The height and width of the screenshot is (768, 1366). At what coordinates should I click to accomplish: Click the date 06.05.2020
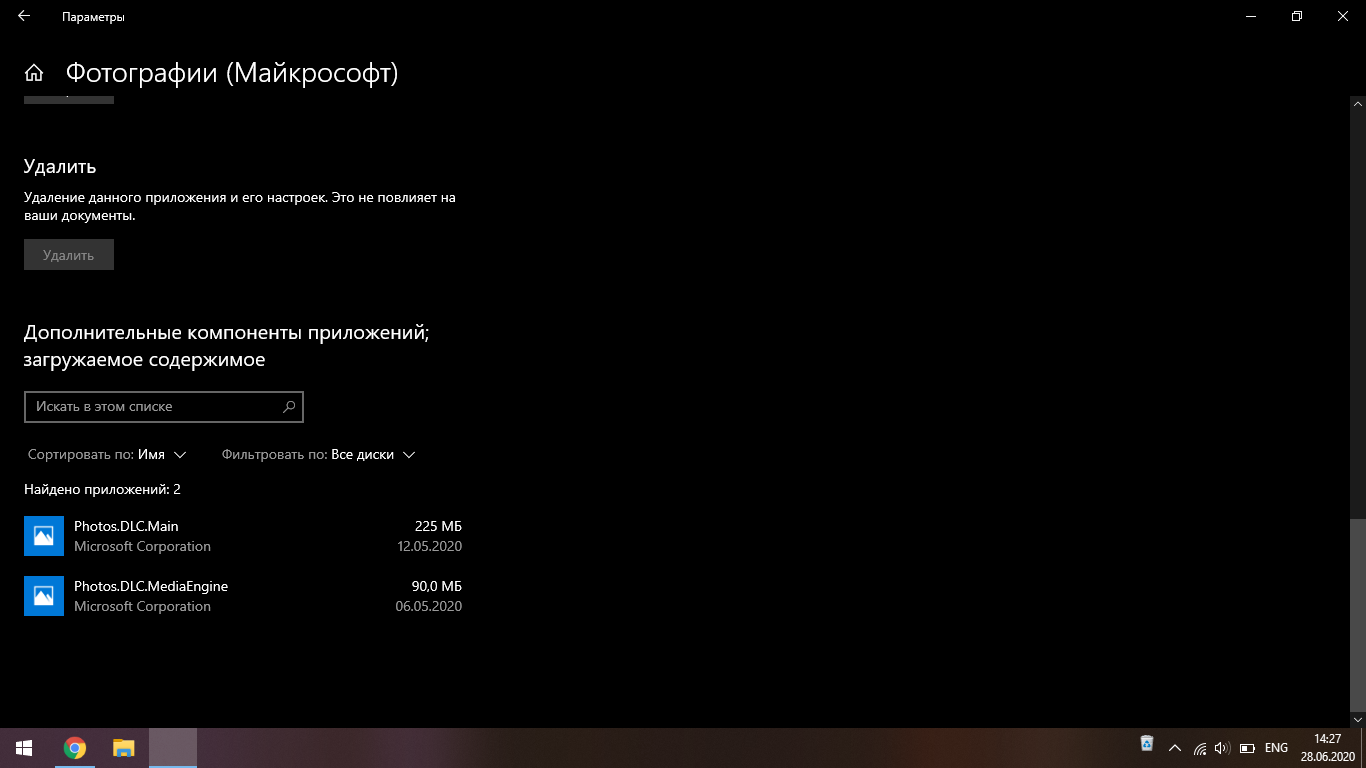pos(429,606)
